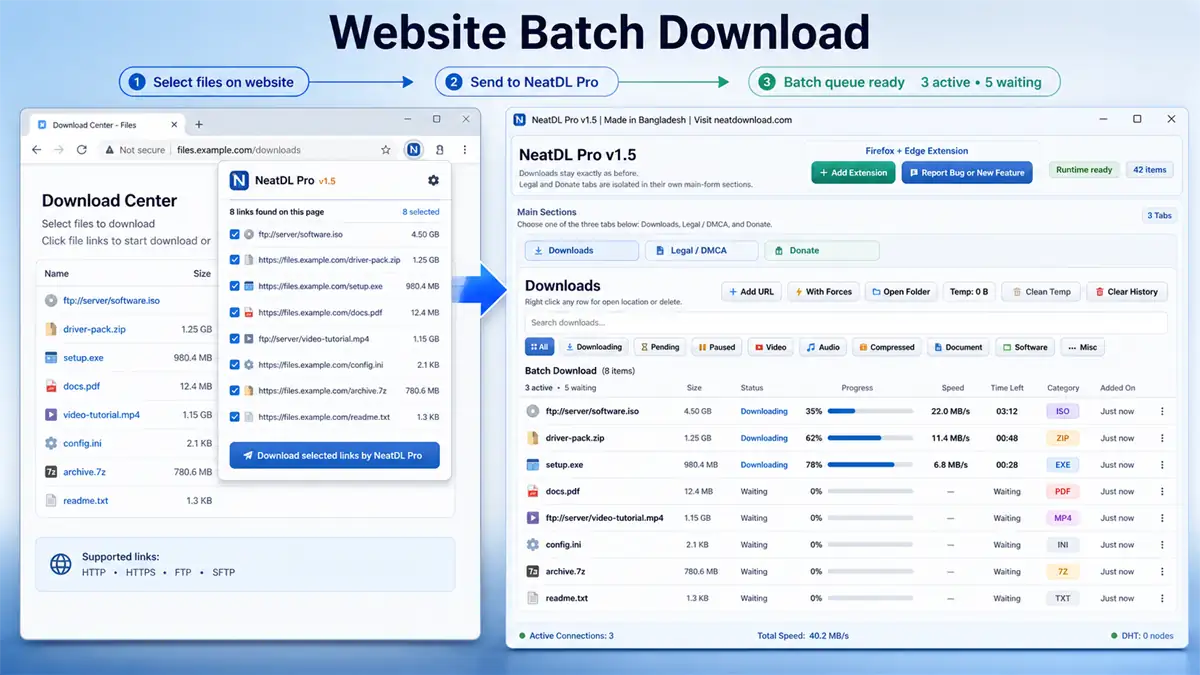Screen dimensions: 1200x675
Task: Uncheck archive.7z link checkbox in popup
Action: coord(235,391)
